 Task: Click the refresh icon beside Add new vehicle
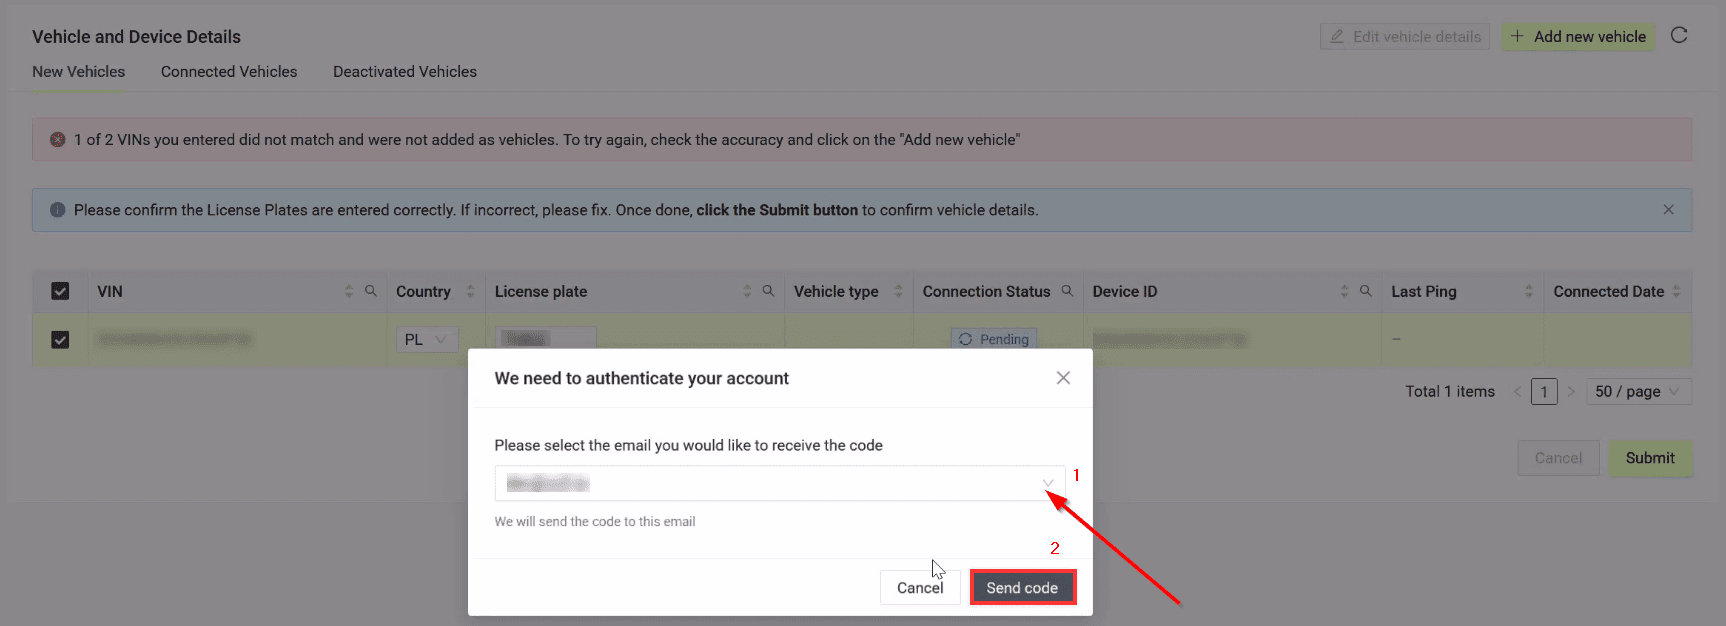coord(1679,35)
